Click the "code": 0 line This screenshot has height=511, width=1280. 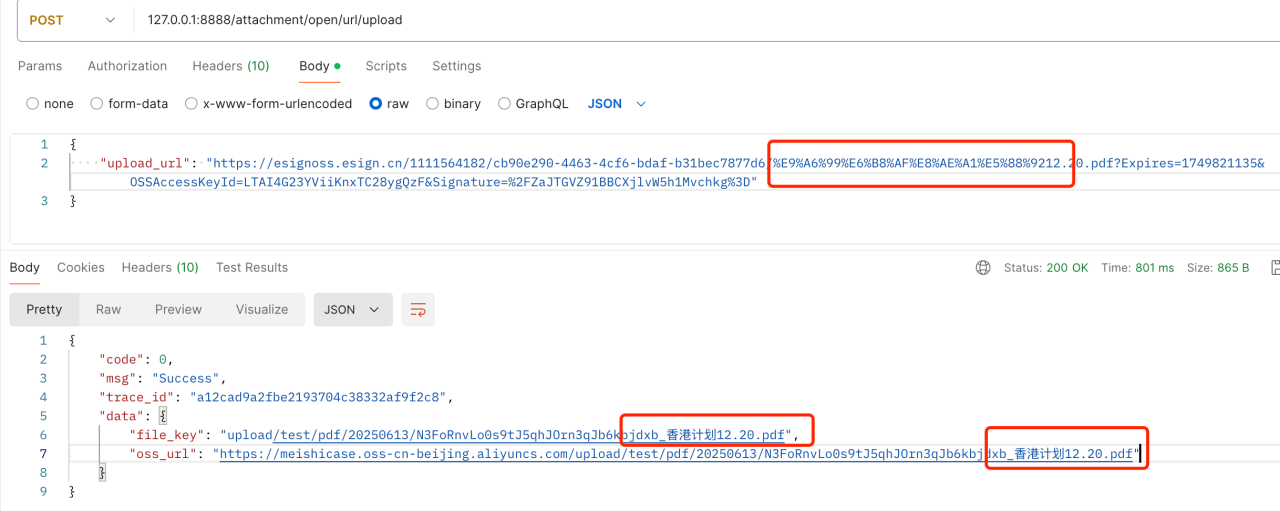click(x=135, y=359)
